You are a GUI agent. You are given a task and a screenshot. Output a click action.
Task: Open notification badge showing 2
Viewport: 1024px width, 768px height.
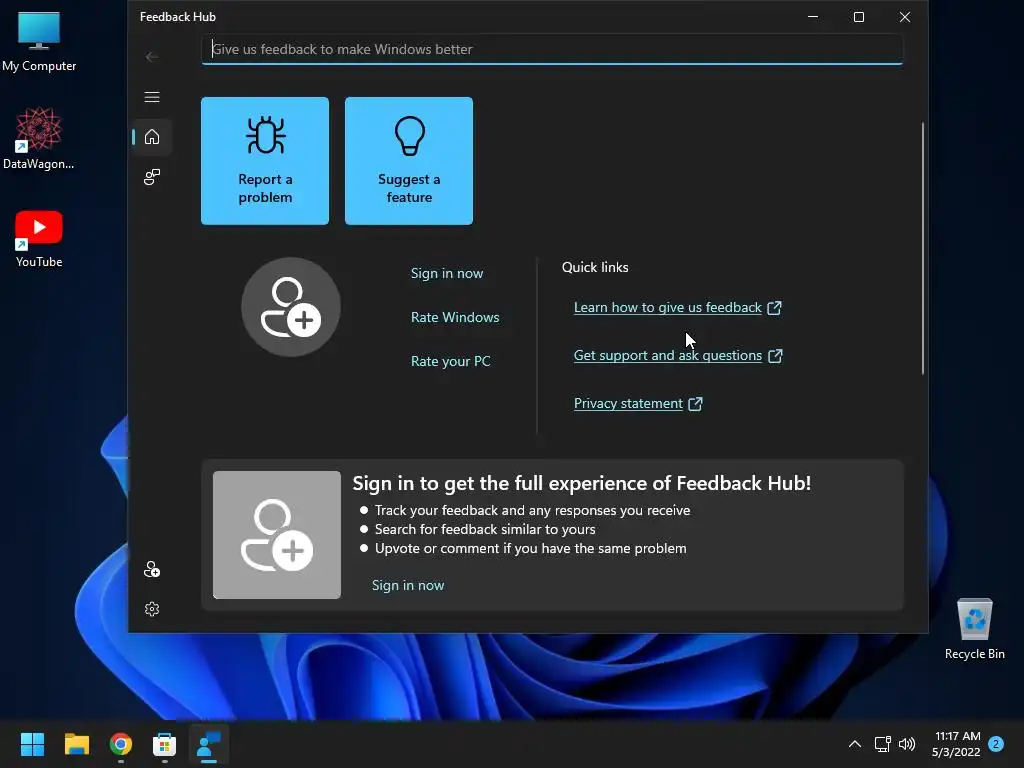[x=996, y=744]
